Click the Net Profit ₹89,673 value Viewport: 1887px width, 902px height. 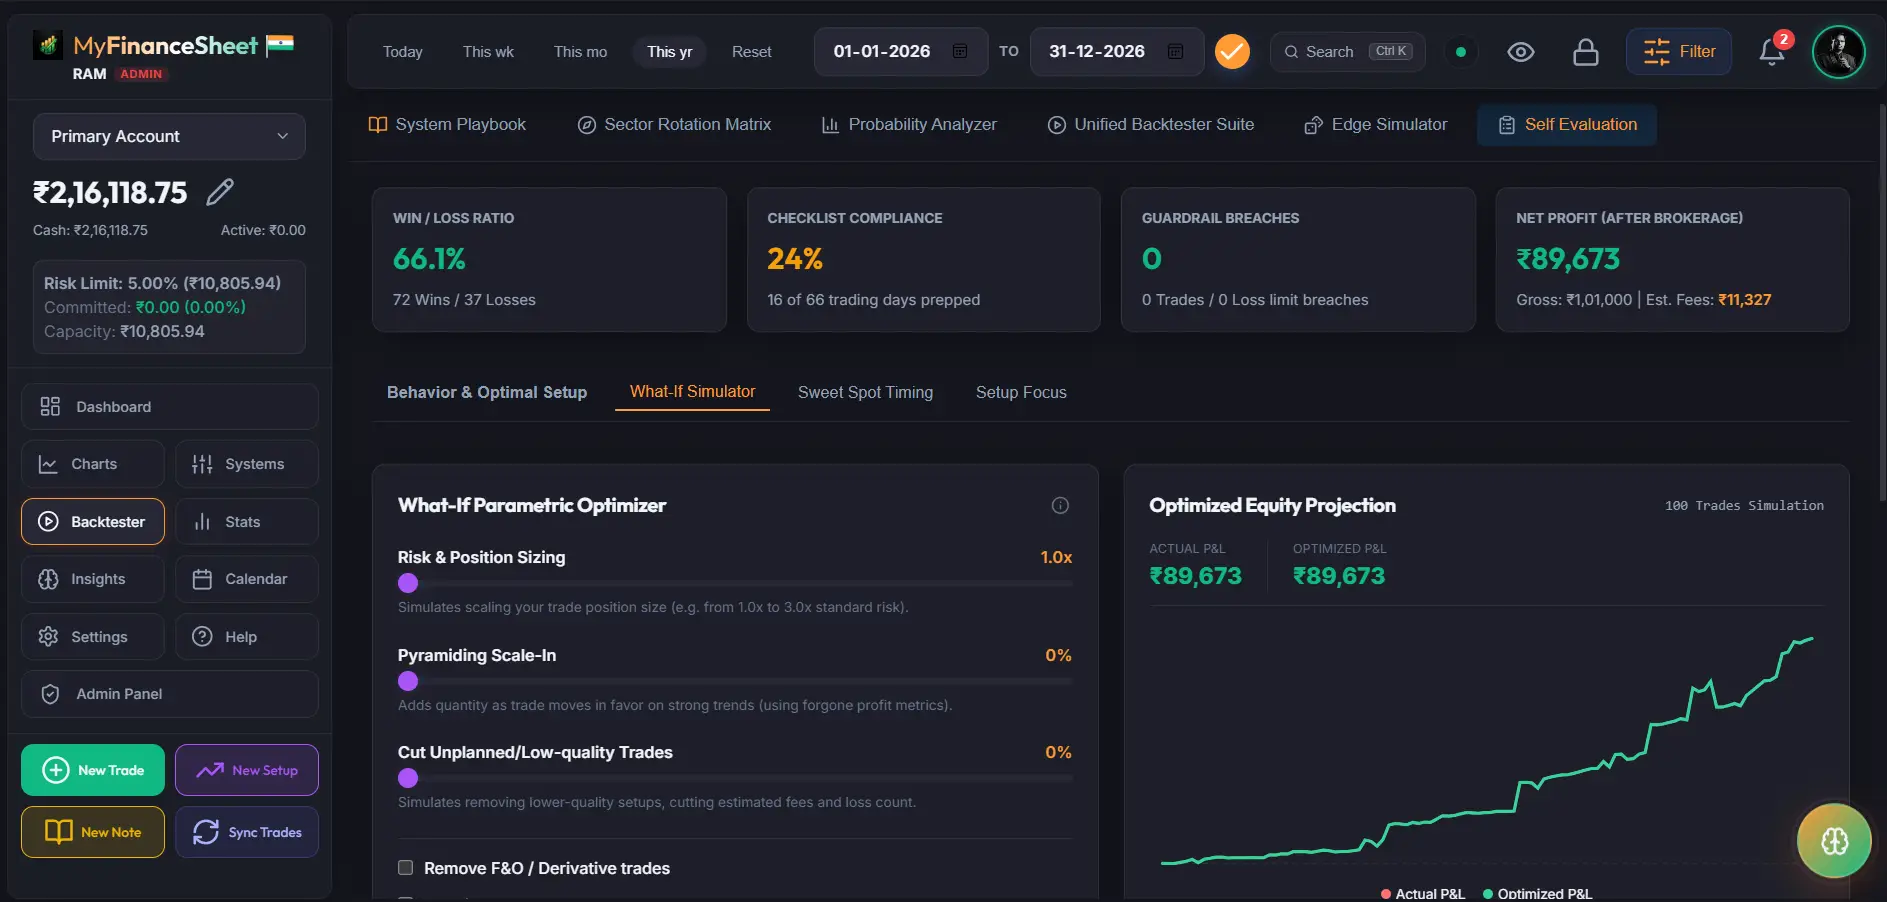[x=1568, y=260]
